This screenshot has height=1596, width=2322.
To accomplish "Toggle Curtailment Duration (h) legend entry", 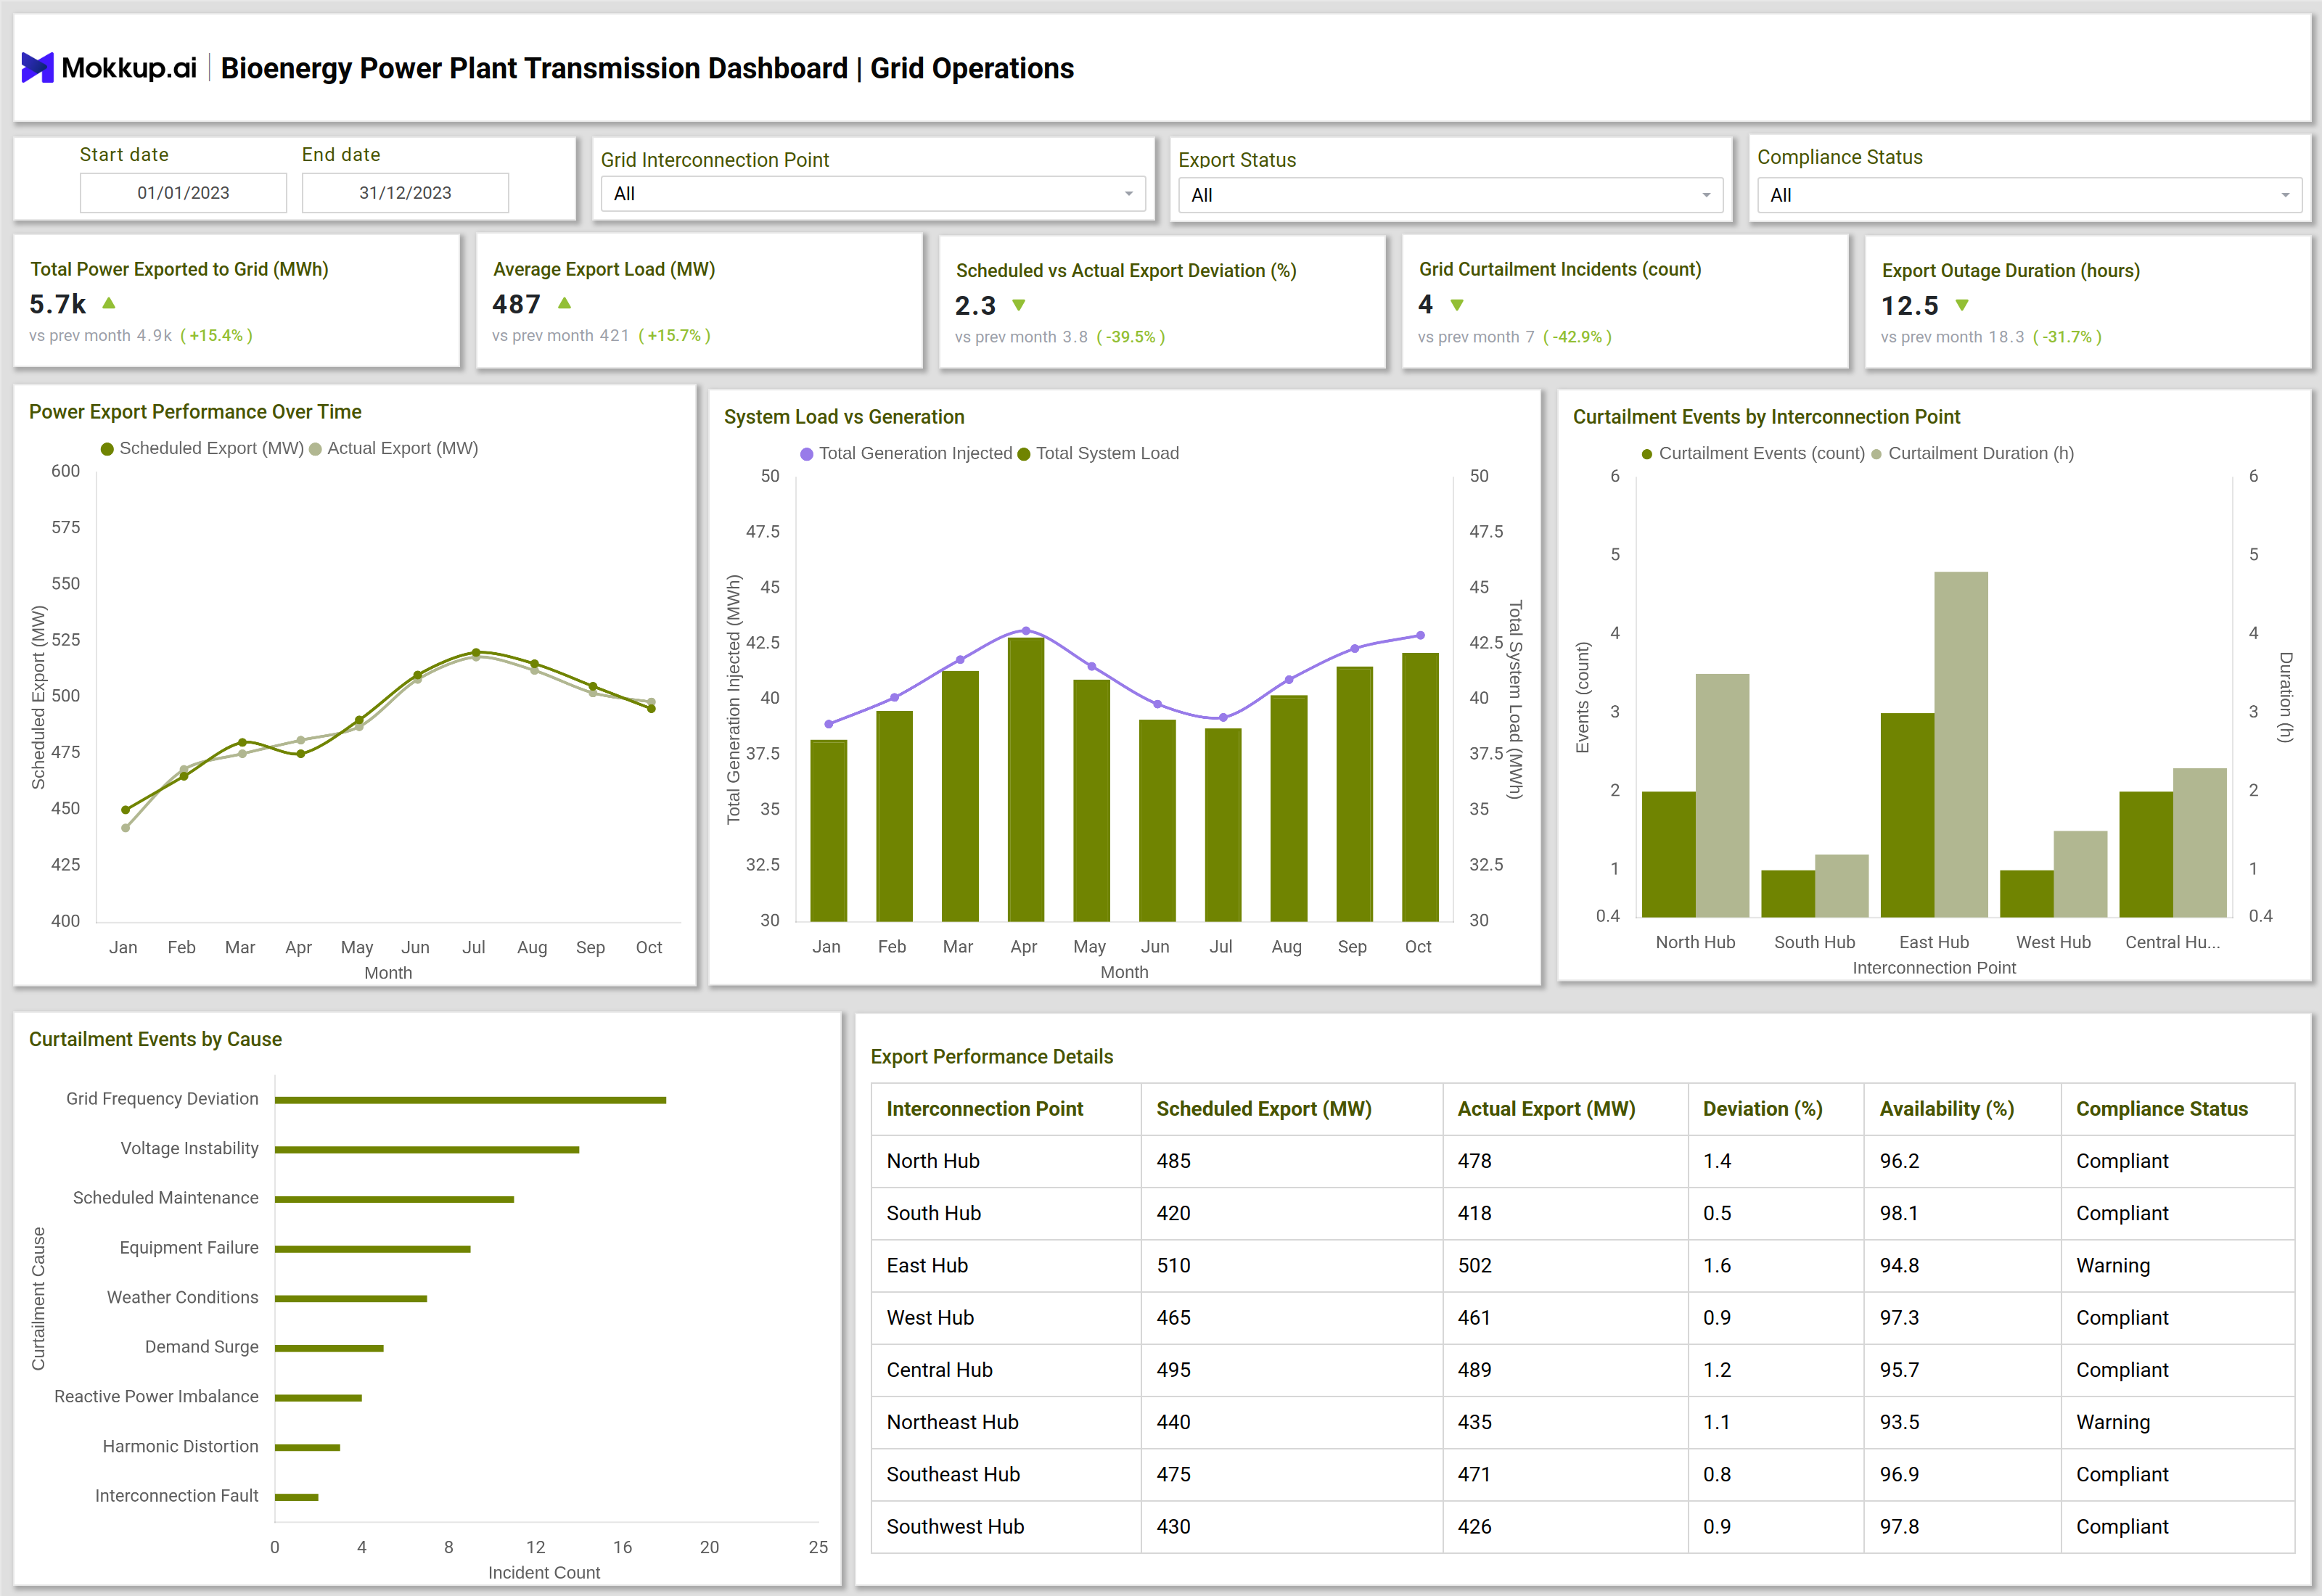I will [1972, 453].
